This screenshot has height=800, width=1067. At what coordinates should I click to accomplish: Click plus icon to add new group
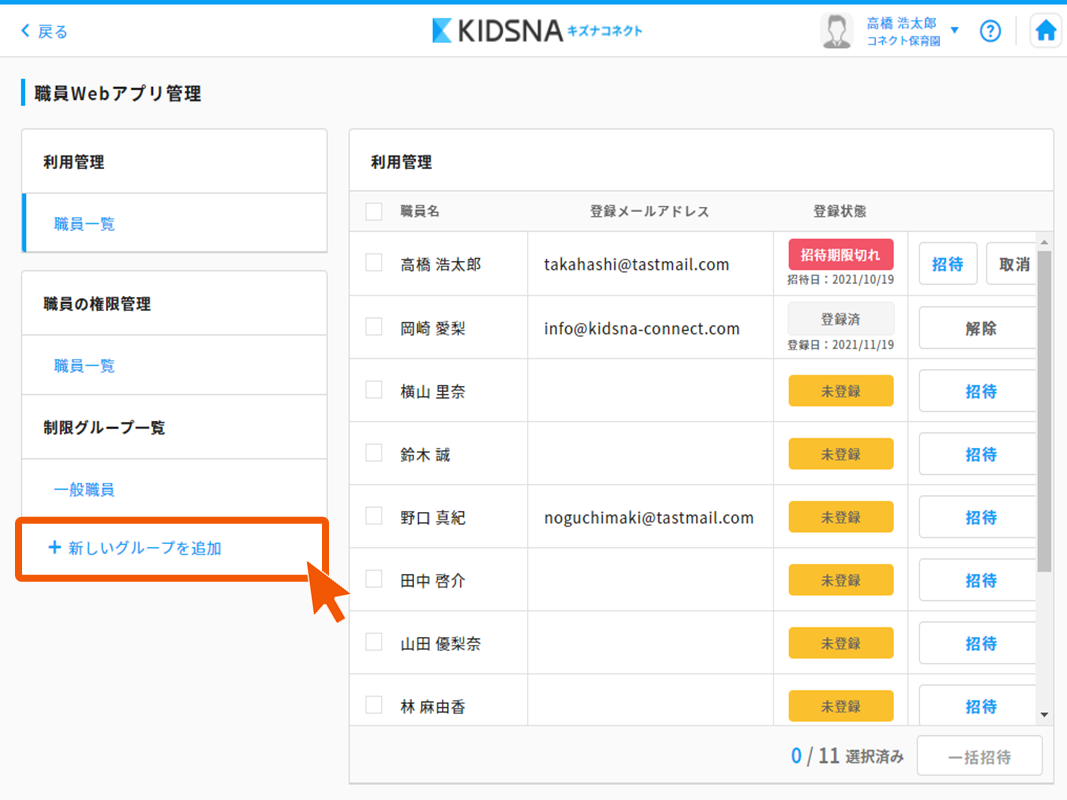click(x=55, y=548)
